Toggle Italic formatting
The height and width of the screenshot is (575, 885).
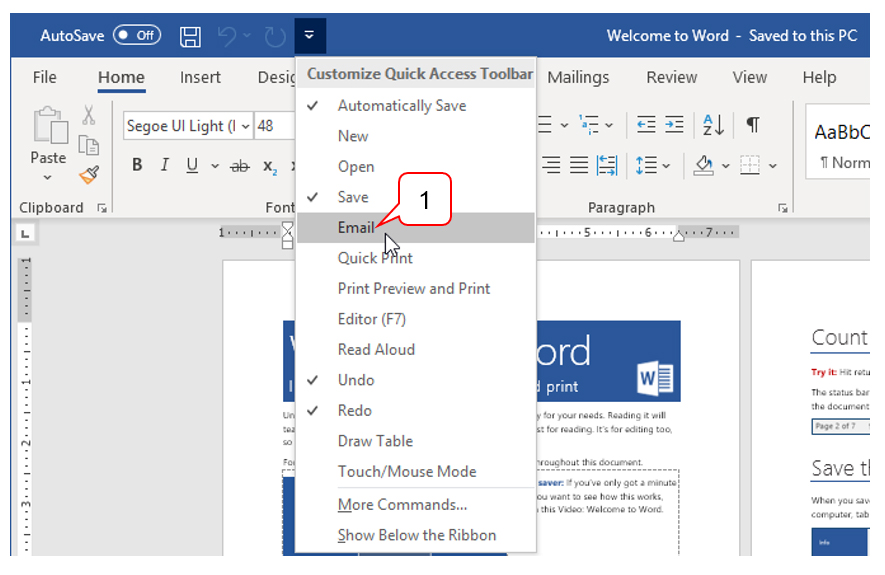tap(164, 165)
